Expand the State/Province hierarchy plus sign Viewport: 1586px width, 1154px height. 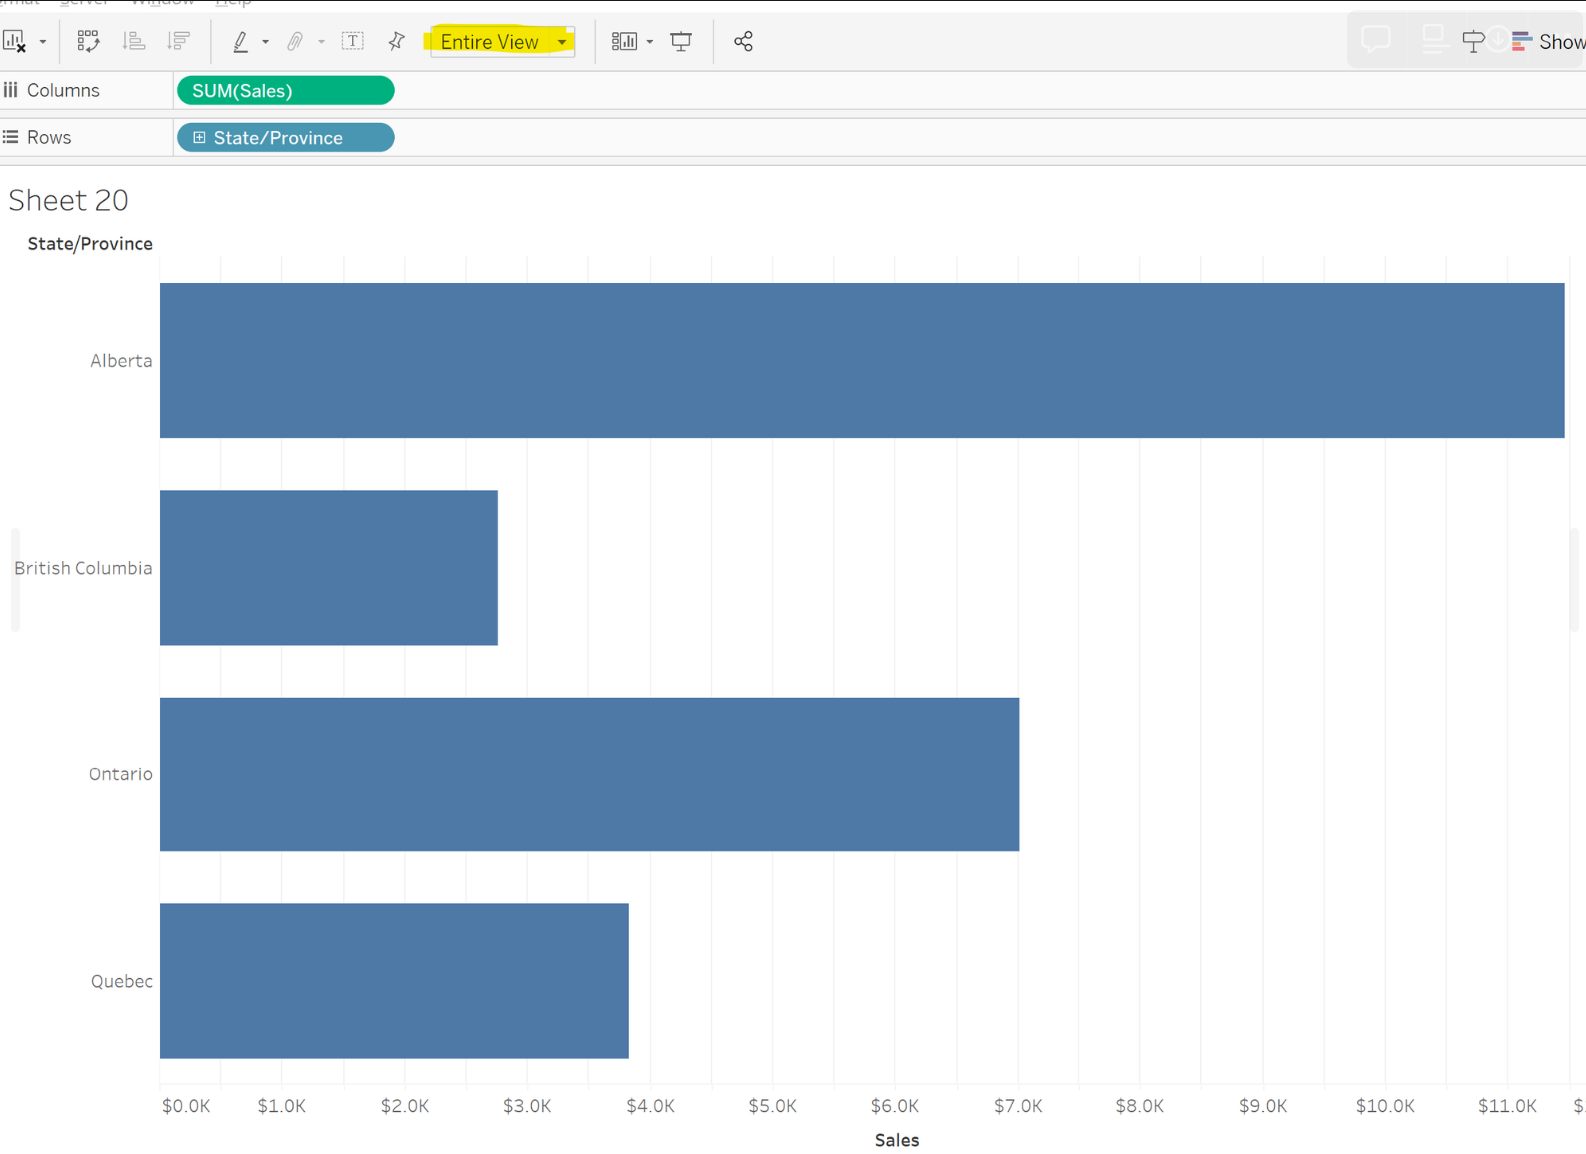[199, 138]
